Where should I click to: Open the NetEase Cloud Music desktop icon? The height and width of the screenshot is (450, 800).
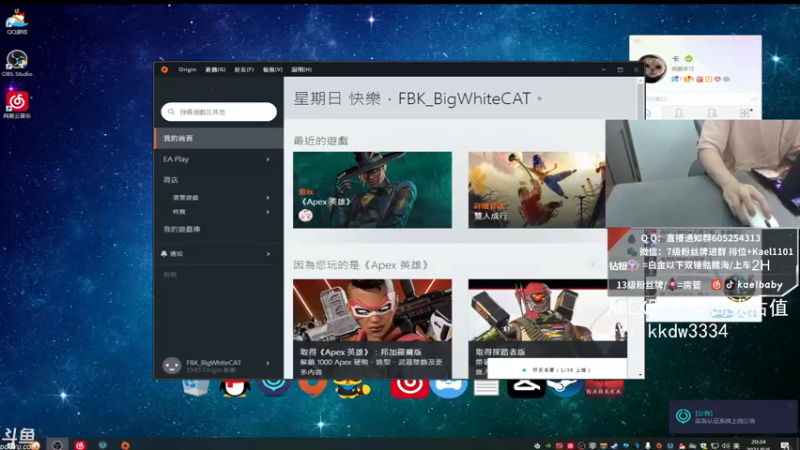point(17,105)
